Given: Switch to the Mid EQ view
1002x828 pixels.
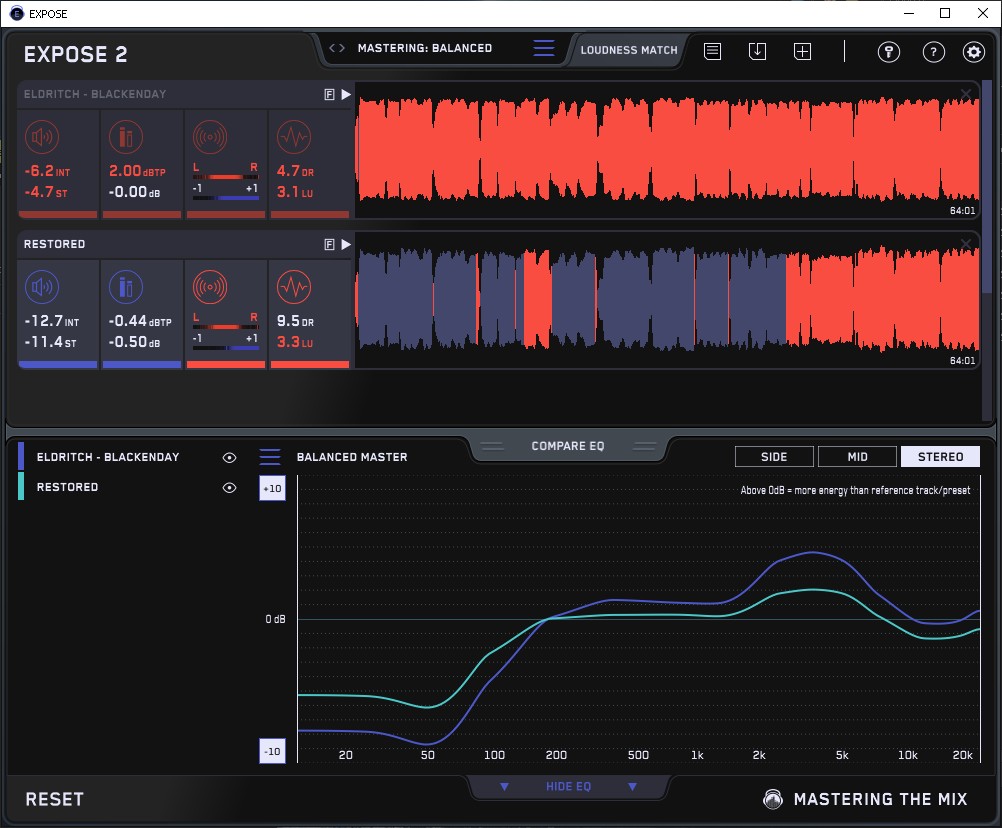Looking at the screenshot, I should point(857,457).
